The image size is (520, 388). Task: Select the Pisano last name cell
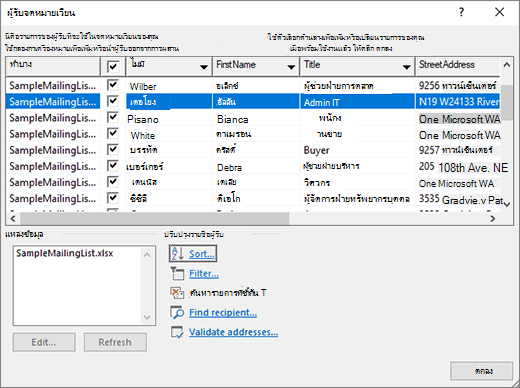click(x=169, y=119)
